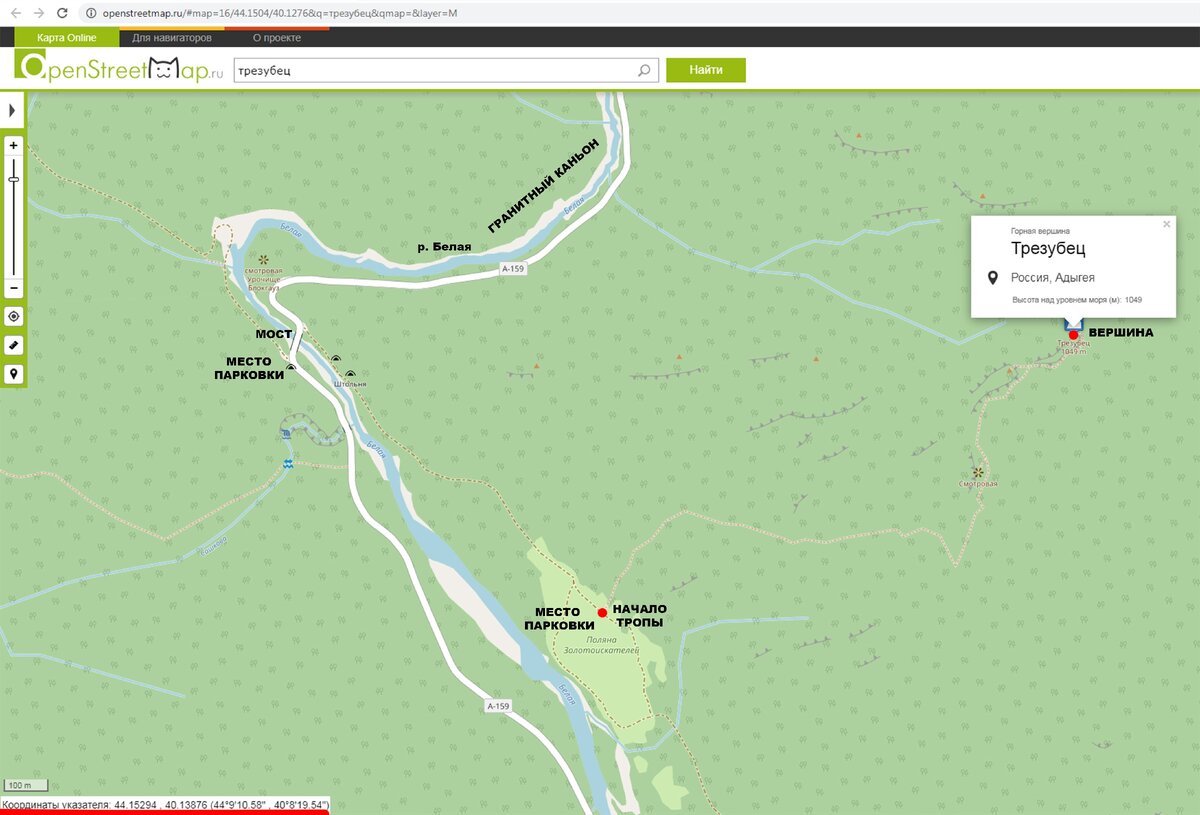This screenshot has height=815, width=1200.
Task: Select the measuring tool icon on sidebar
Action: tap(14, 344)
